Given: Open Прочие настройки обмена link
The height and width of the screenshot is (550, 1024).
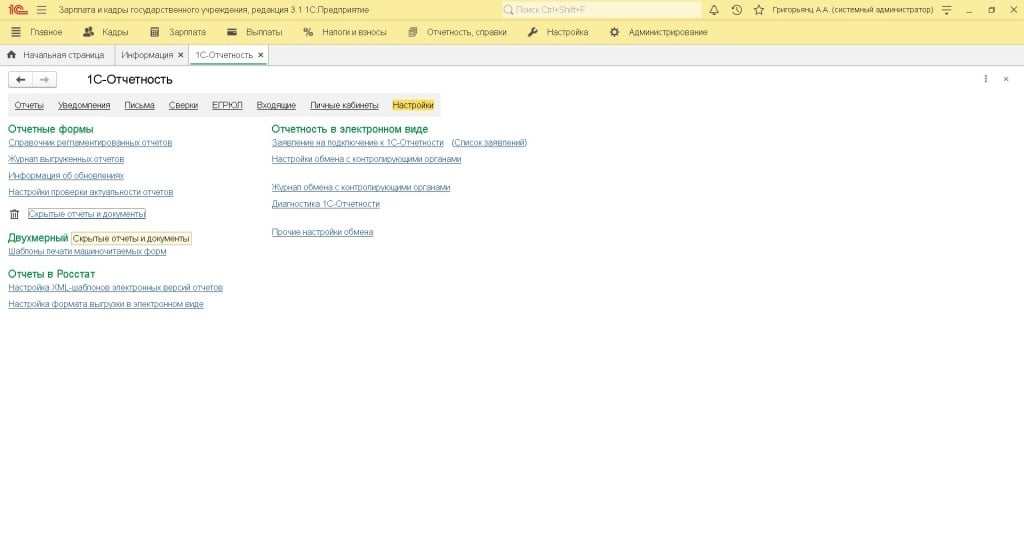Looking at the screenshot, I should point(322,232).
